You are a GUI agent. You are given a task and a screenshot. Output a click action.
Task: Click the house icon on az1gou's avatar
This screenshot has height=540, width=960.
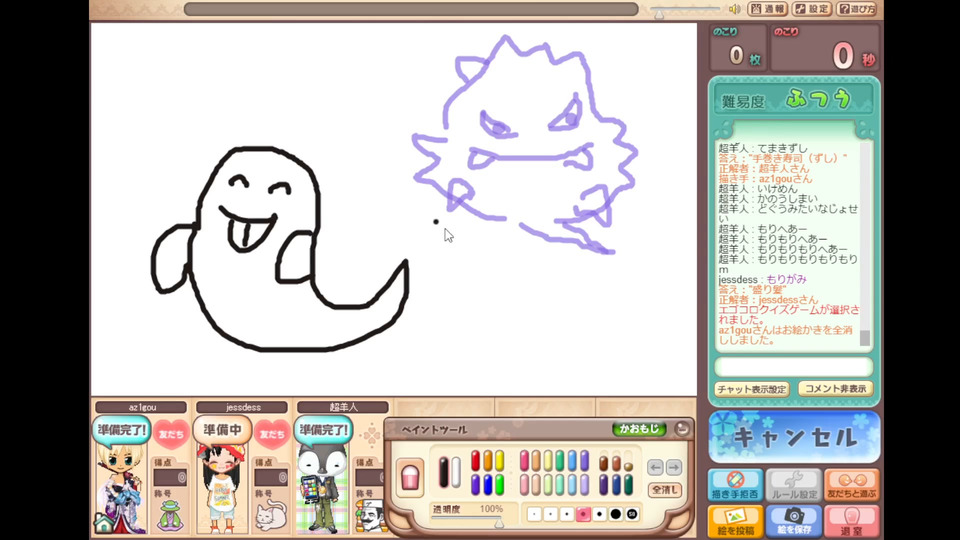tap(104, 522)
